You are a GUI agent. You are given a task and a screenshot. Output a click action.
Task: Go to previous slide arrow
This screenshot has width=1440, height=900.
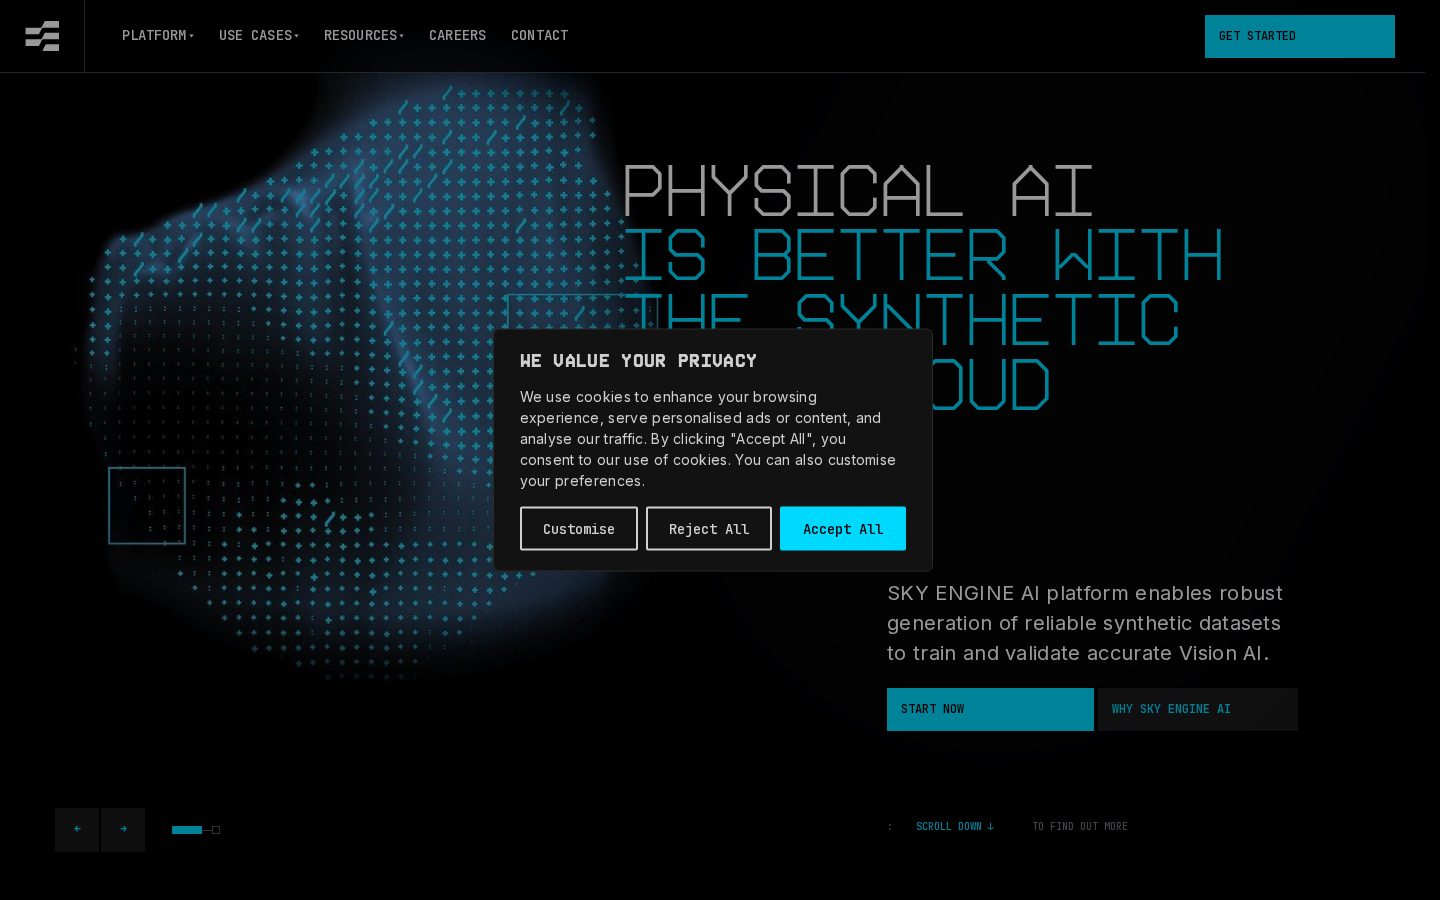point(77,830)
